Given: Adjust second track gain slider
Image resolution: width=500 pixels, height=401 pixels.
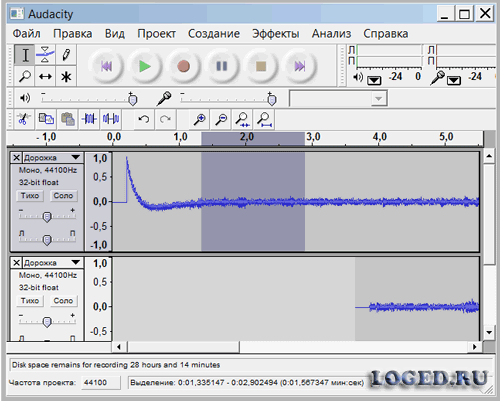Looking at the screenshot, I should point(47,321).
